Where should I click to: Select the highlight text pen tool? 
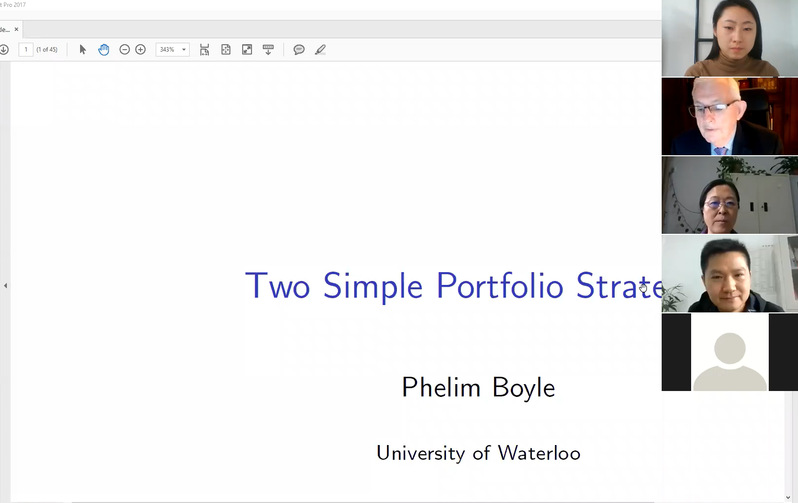[320, 49]
